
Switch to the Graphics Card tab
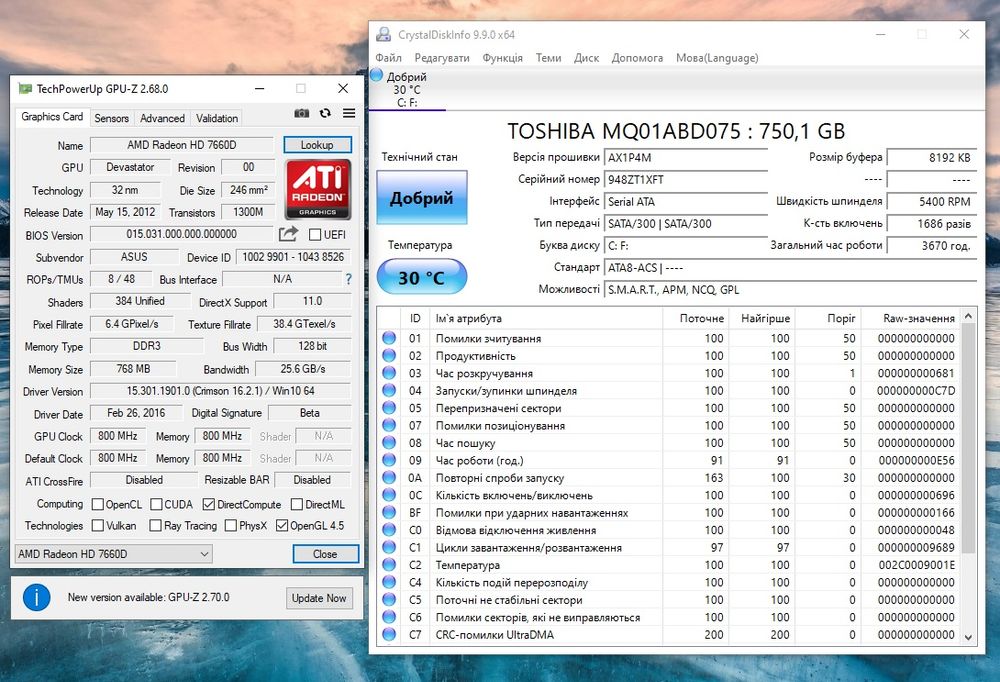(52, 117)
